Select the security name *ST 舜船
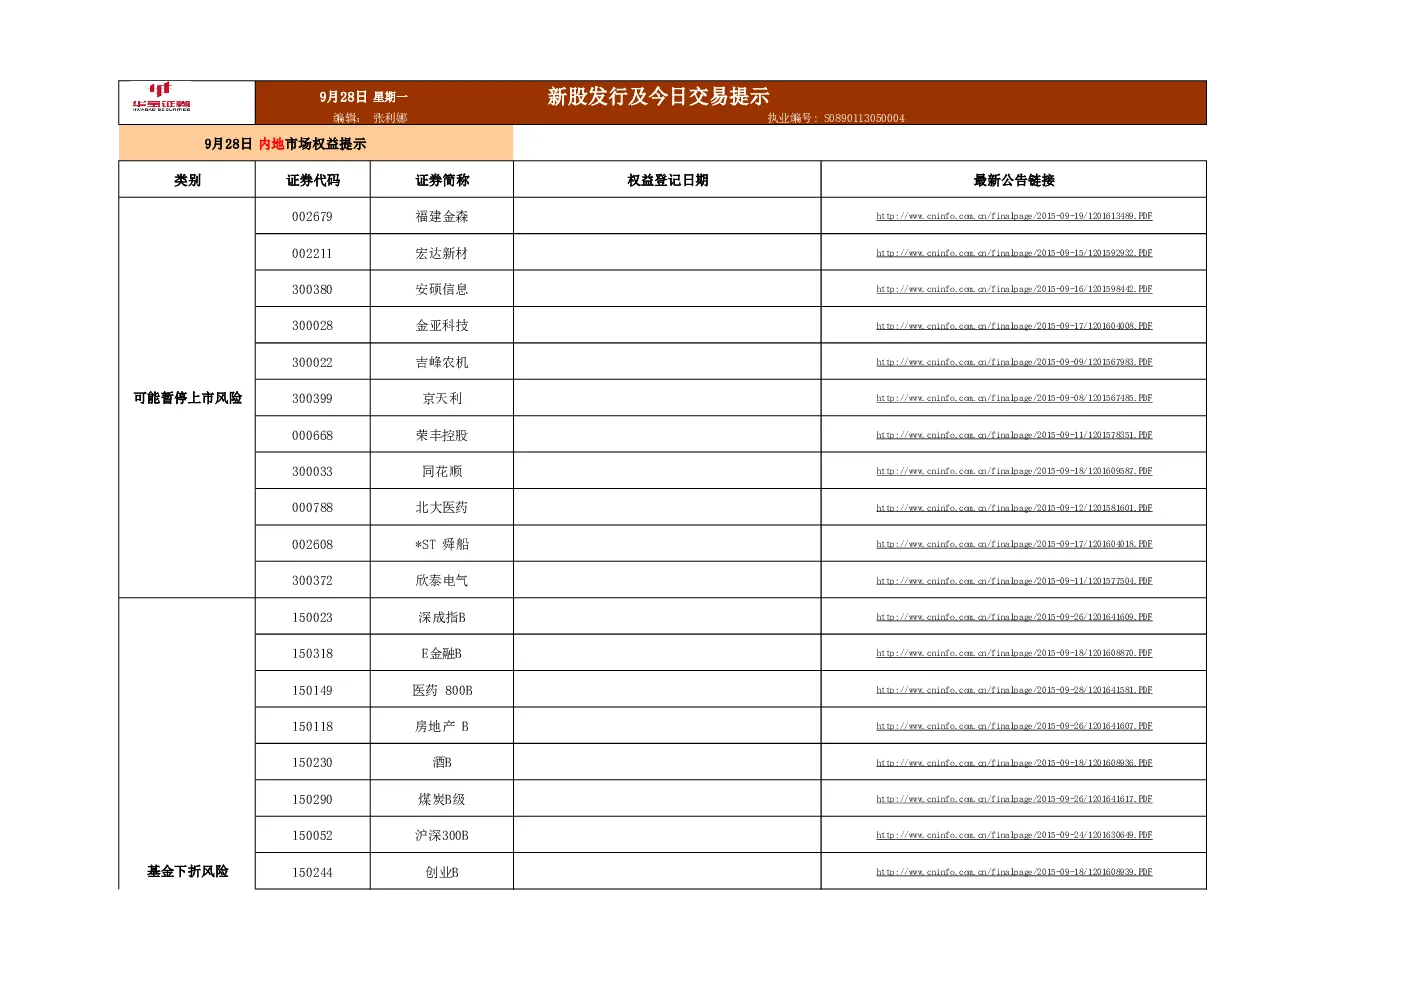The width and height of the screenshot is (1403, 992). [442, 544]
